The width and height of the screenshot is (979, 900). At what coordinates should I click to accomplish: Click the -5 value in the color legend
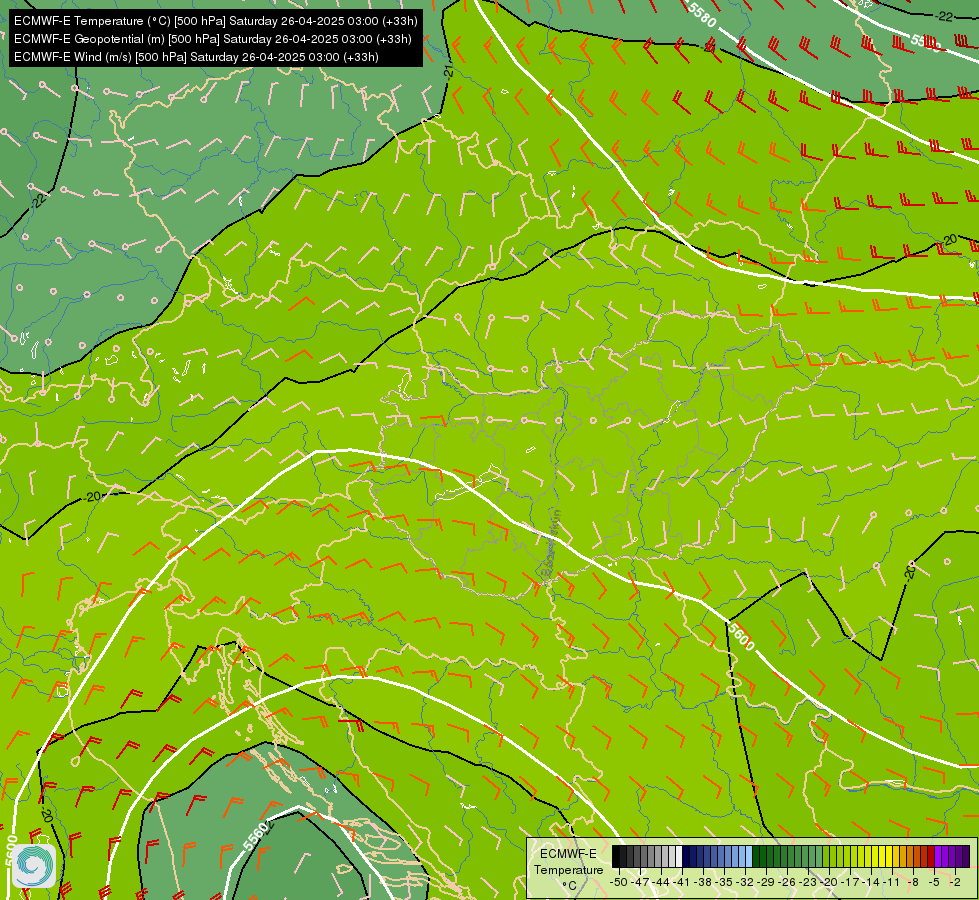coord(933,882)
